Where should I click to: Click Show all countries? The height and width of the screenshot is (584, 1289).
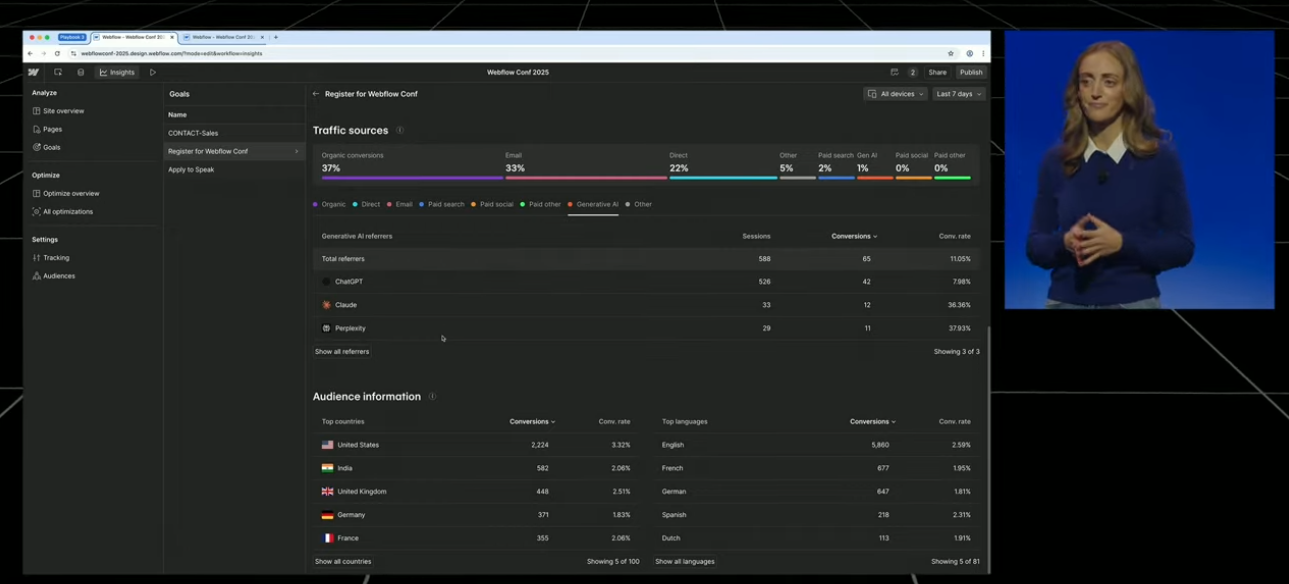343,562
